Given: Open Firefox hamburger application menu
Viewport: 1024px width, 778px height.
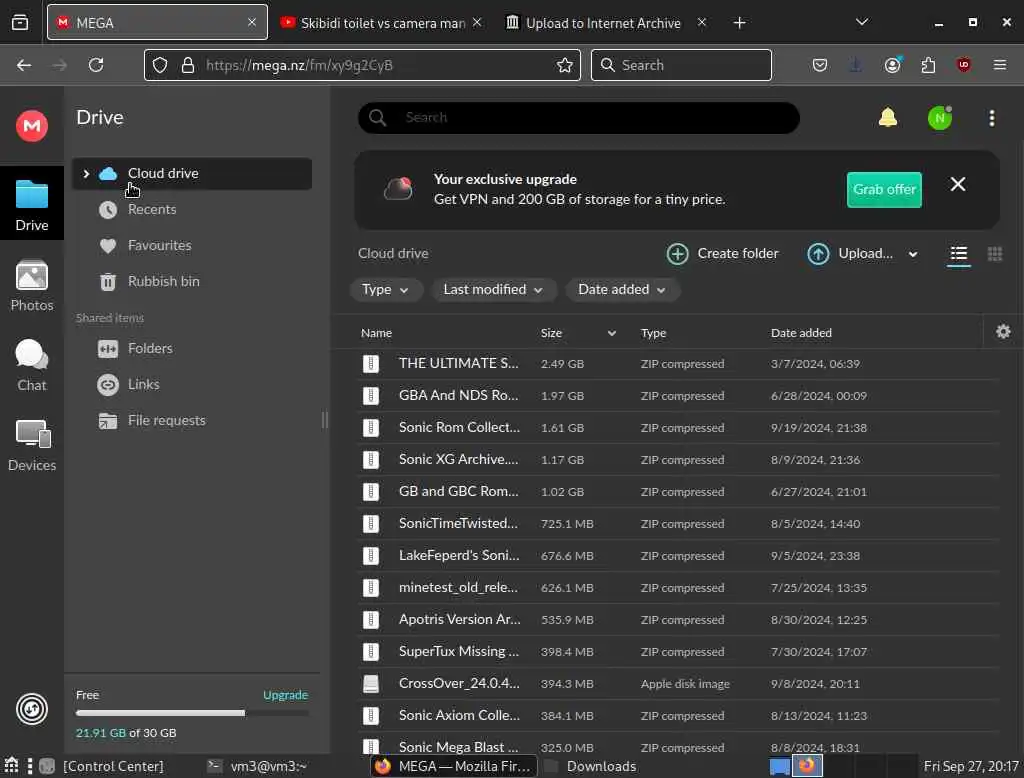Looking at the screenshot, I should [999, 65].
